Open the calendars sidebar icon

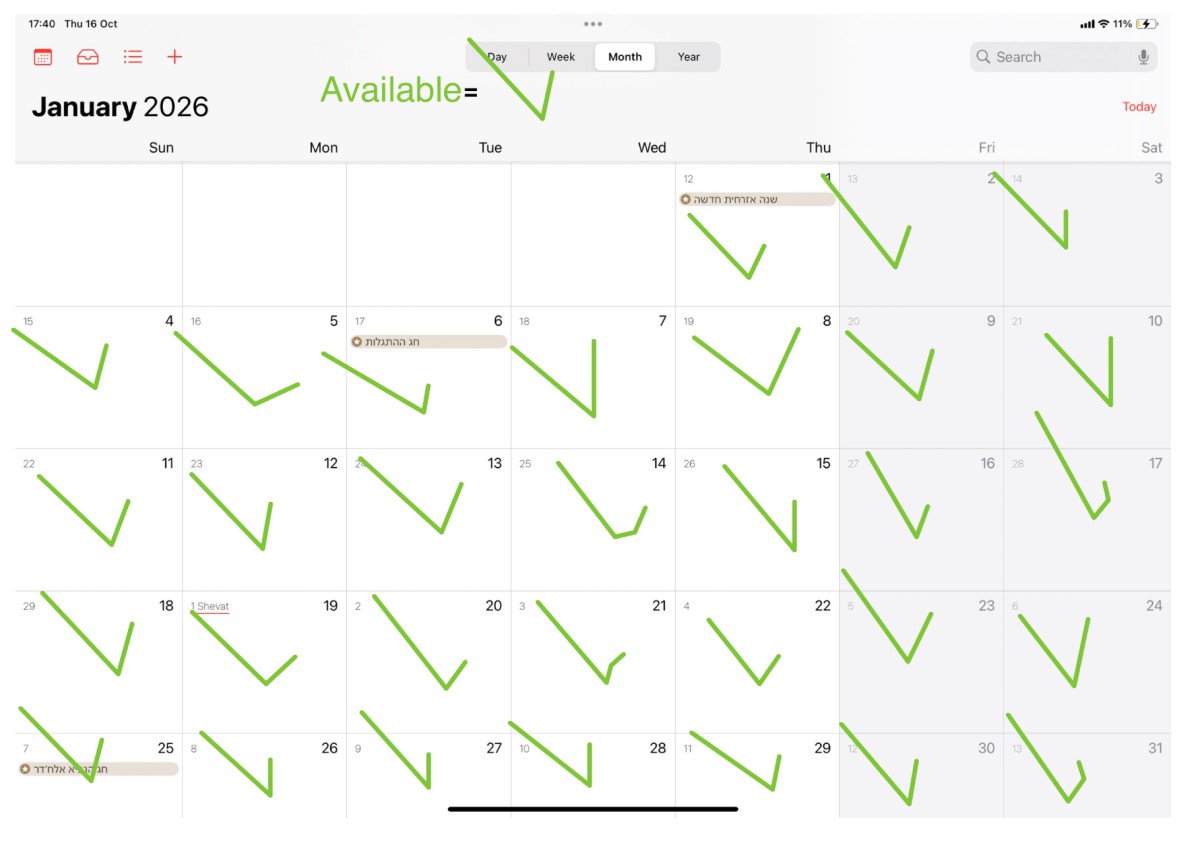(43, 57)
